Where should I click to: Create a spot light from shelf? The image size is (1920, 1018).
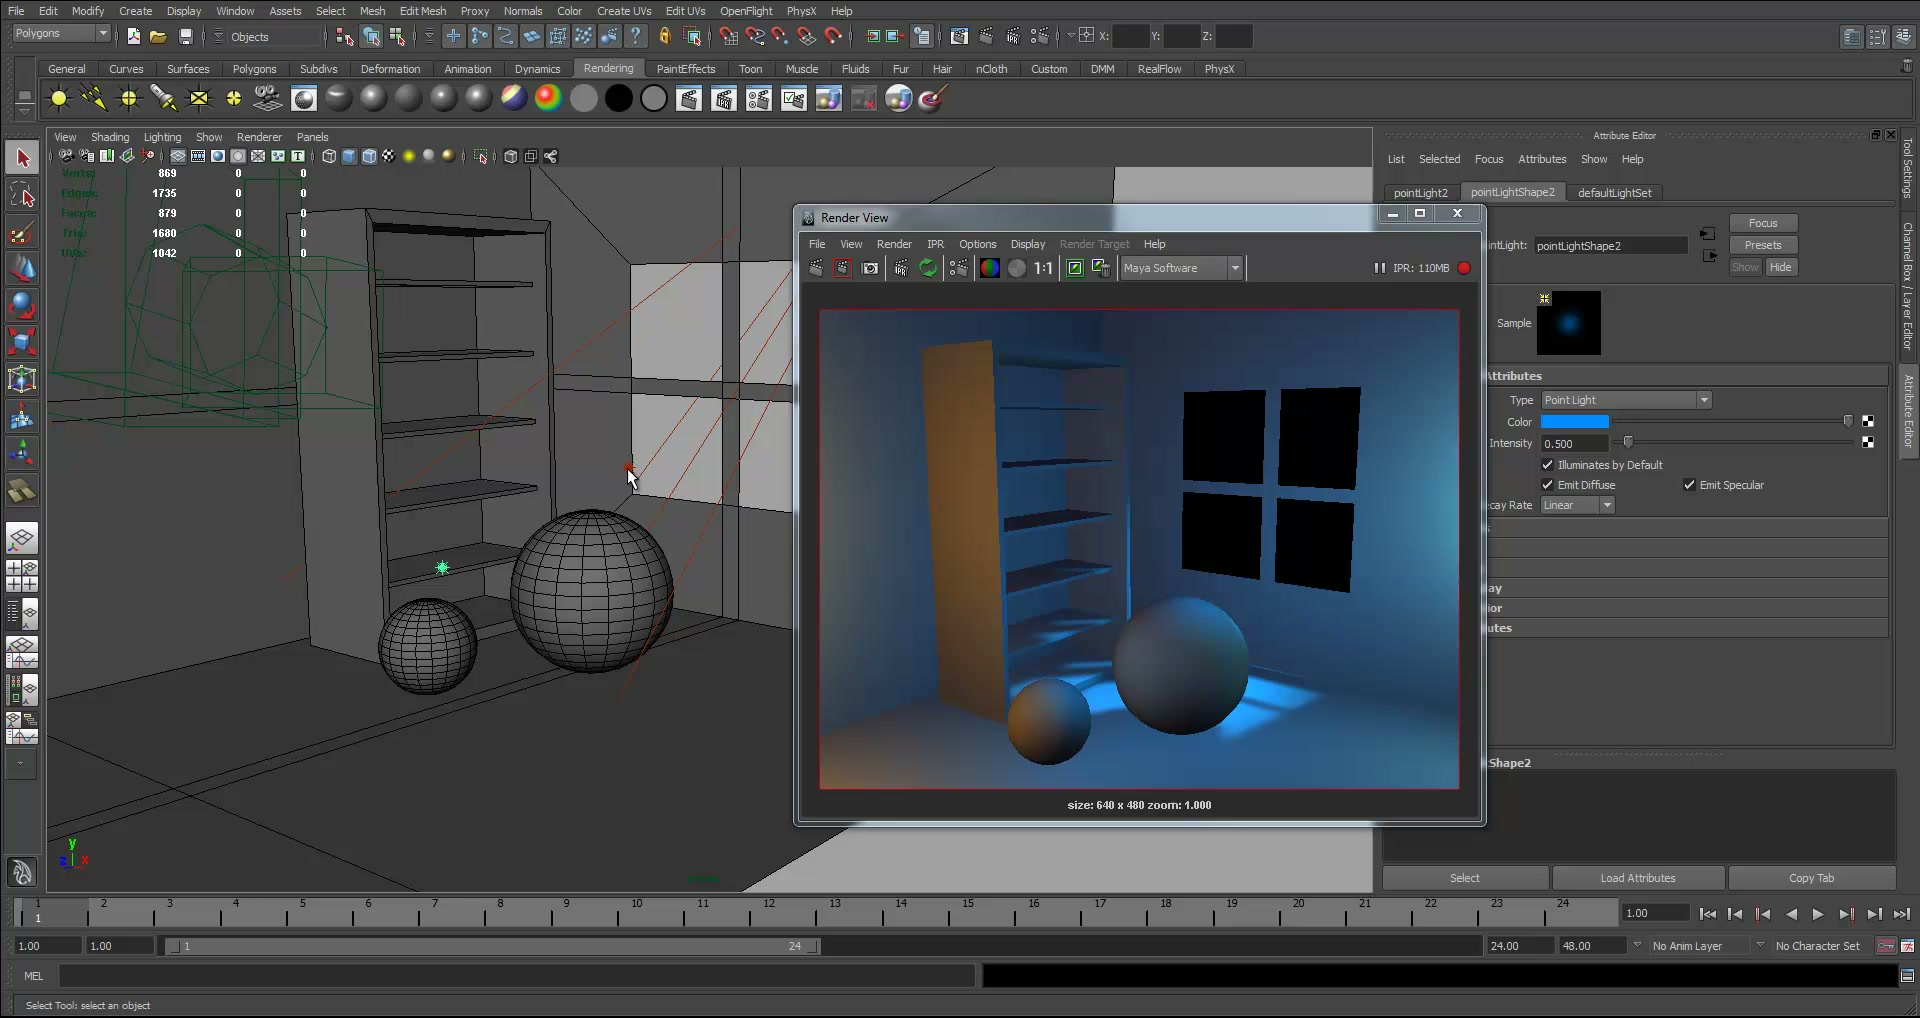pos(163,98)
